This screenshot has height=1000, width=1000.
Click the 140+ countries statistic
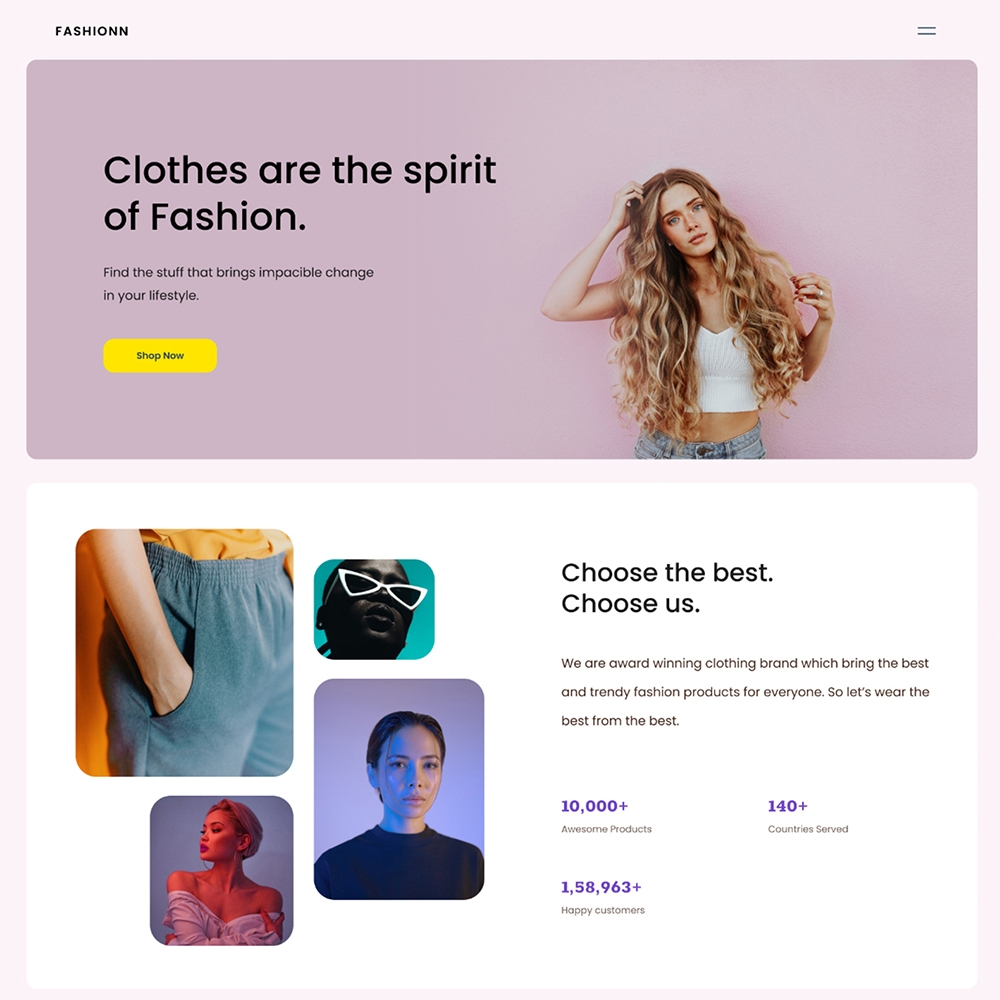(788, 806)
